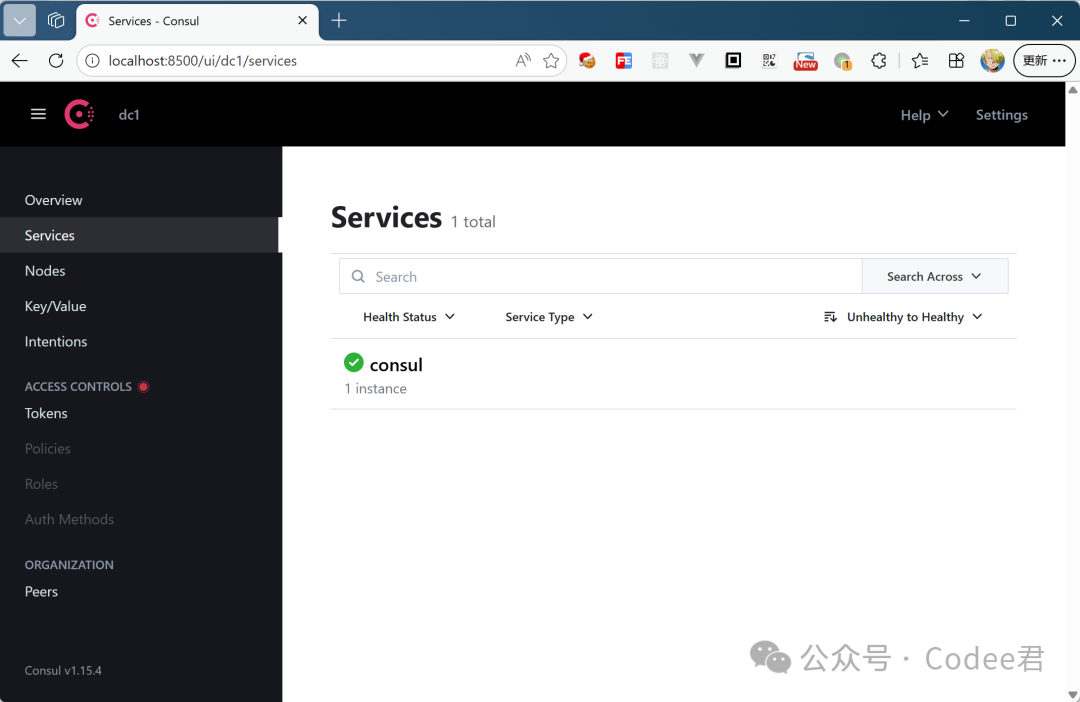Click the browser update button
The height and width of the screenshot is (702, 1080).
tap(1043, 61)
